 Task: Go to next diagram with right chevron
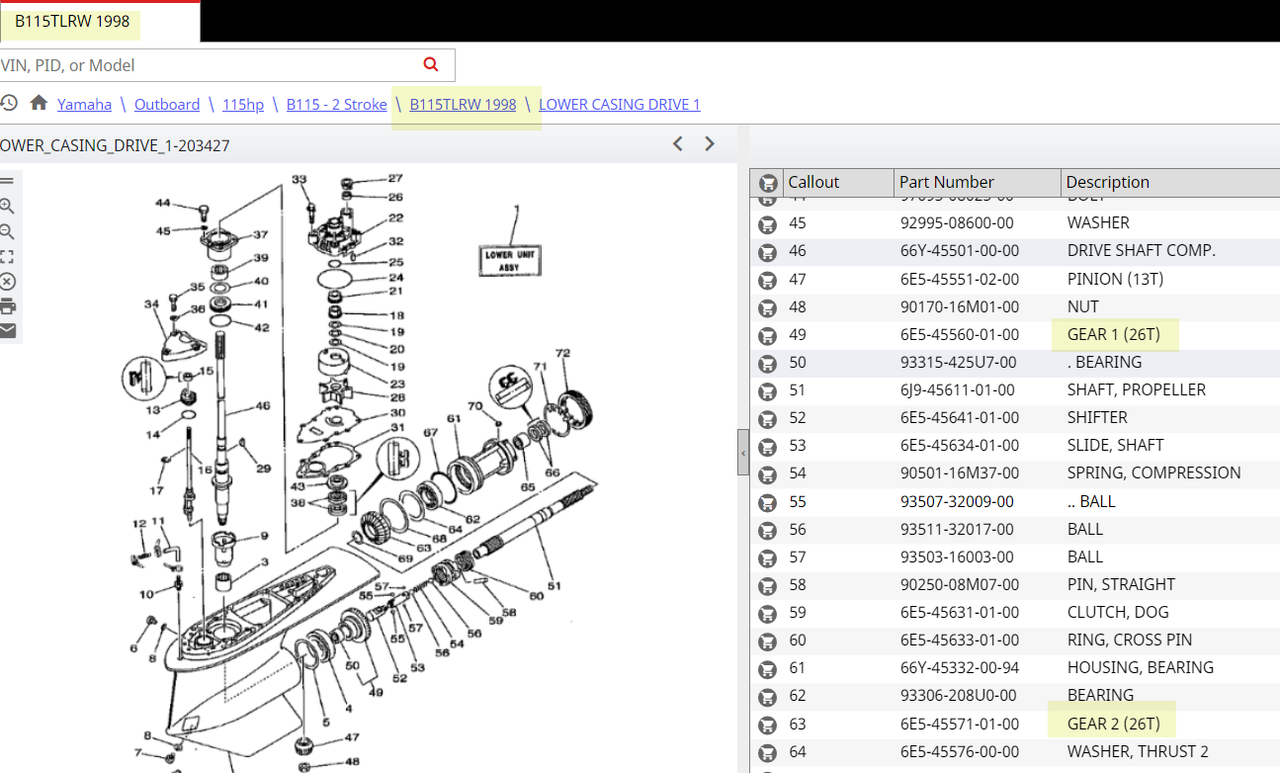(x=709, y=144)
